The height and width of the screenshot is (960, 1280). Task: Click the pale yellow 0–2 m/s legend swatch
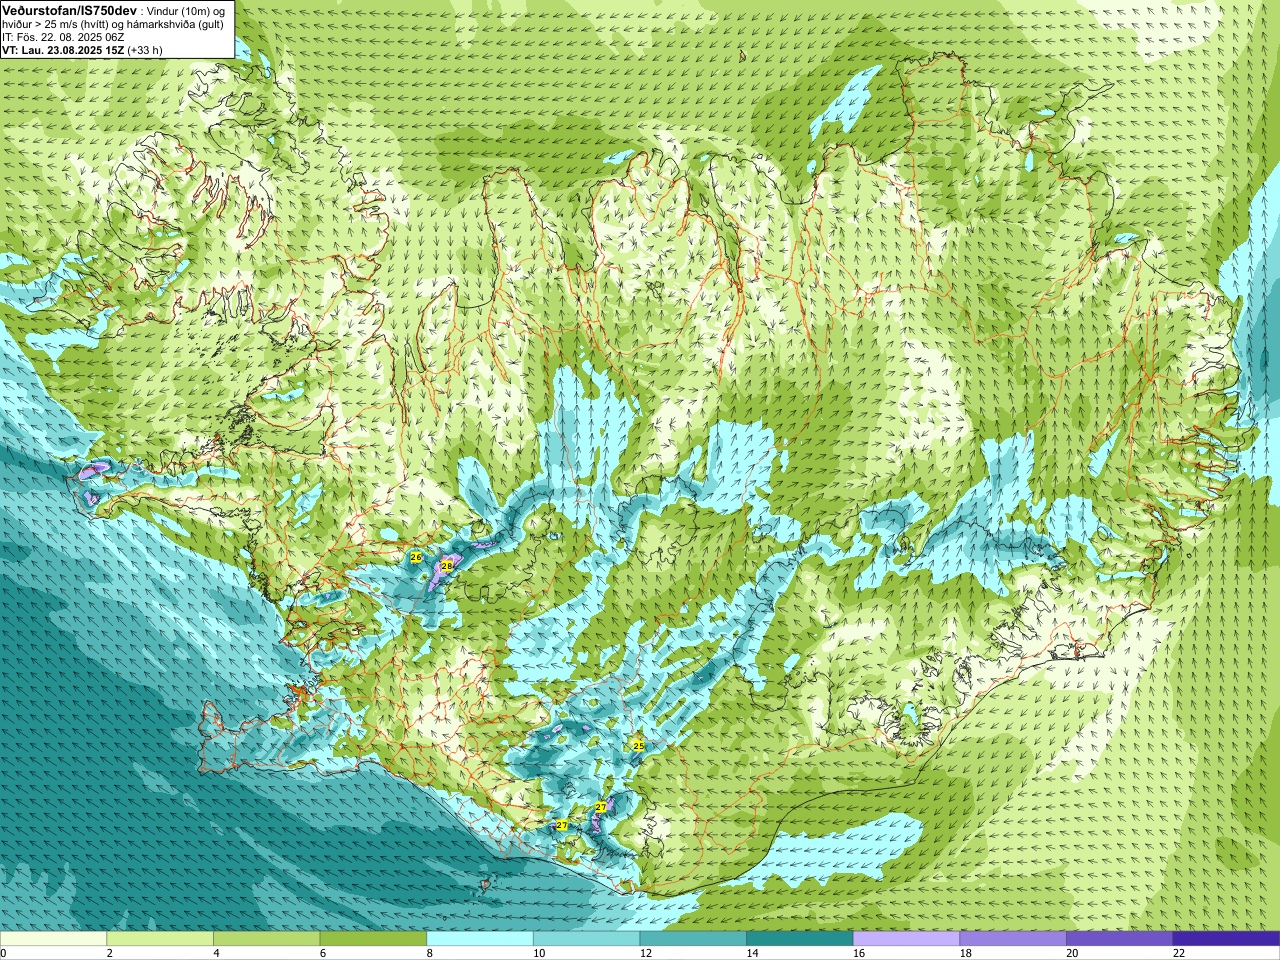(x=53, y=939)
